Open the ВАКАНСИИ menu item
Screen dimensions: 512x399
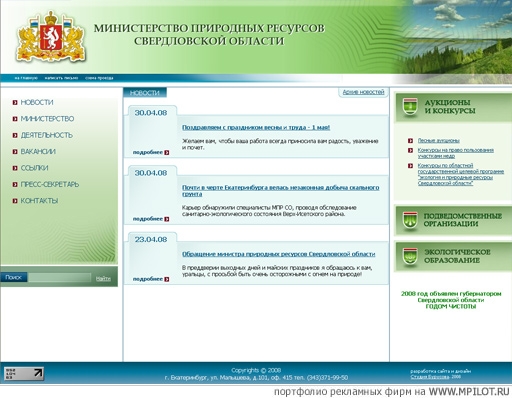(38, 151)
